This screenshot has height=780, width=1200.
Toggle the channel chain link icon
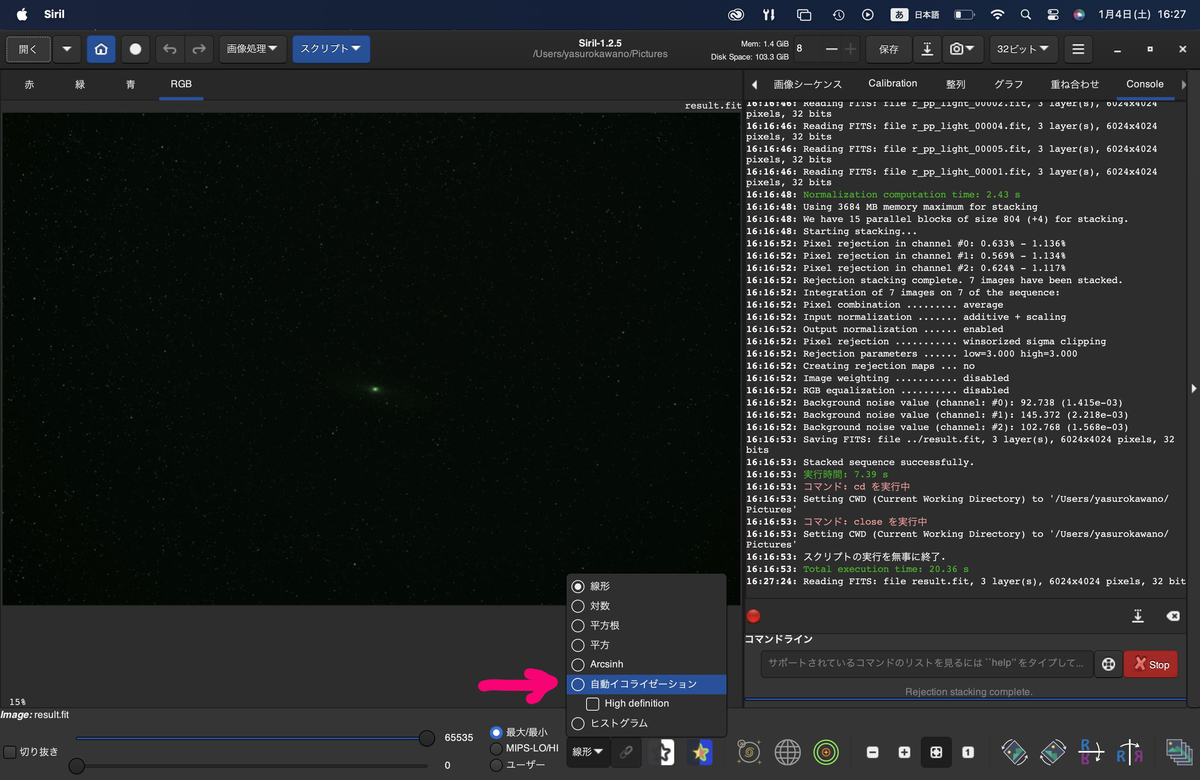click(x=626, y=751)
